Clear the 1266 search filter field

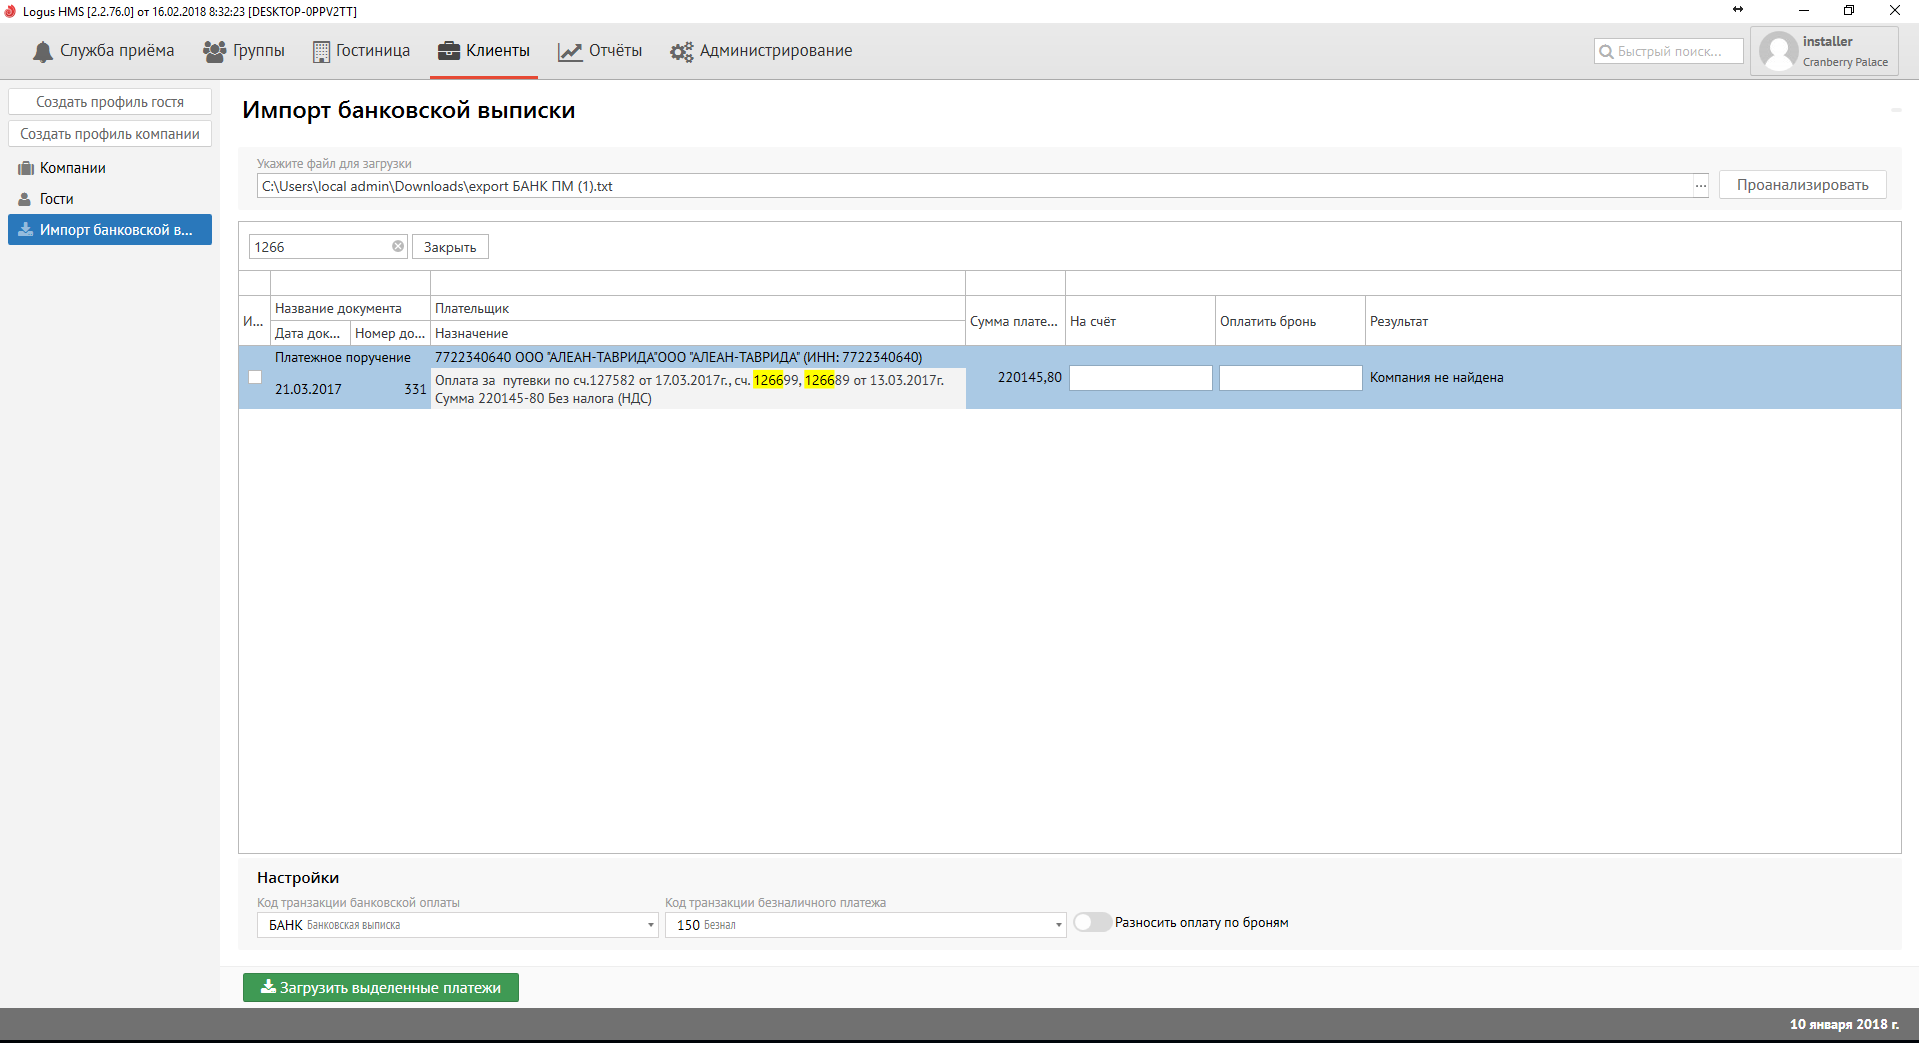pyautogui.click(x=398, y=247)
